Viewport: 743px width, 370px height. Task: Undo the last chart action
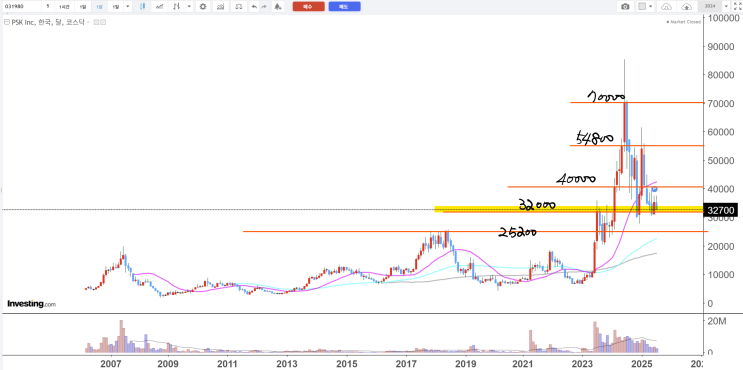(x=254, y=7)
